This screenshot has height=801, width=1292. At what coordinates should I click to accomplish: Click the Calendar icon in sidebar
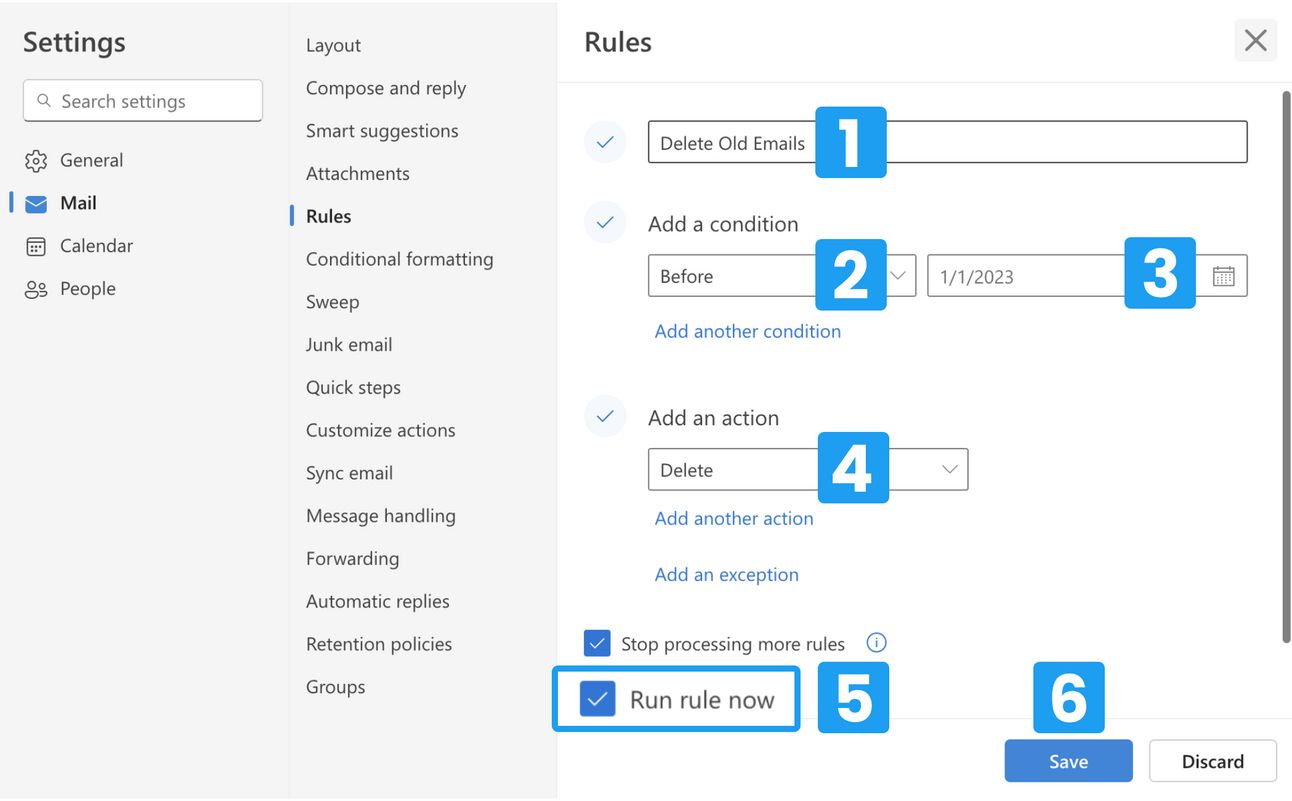coord(36,247)
